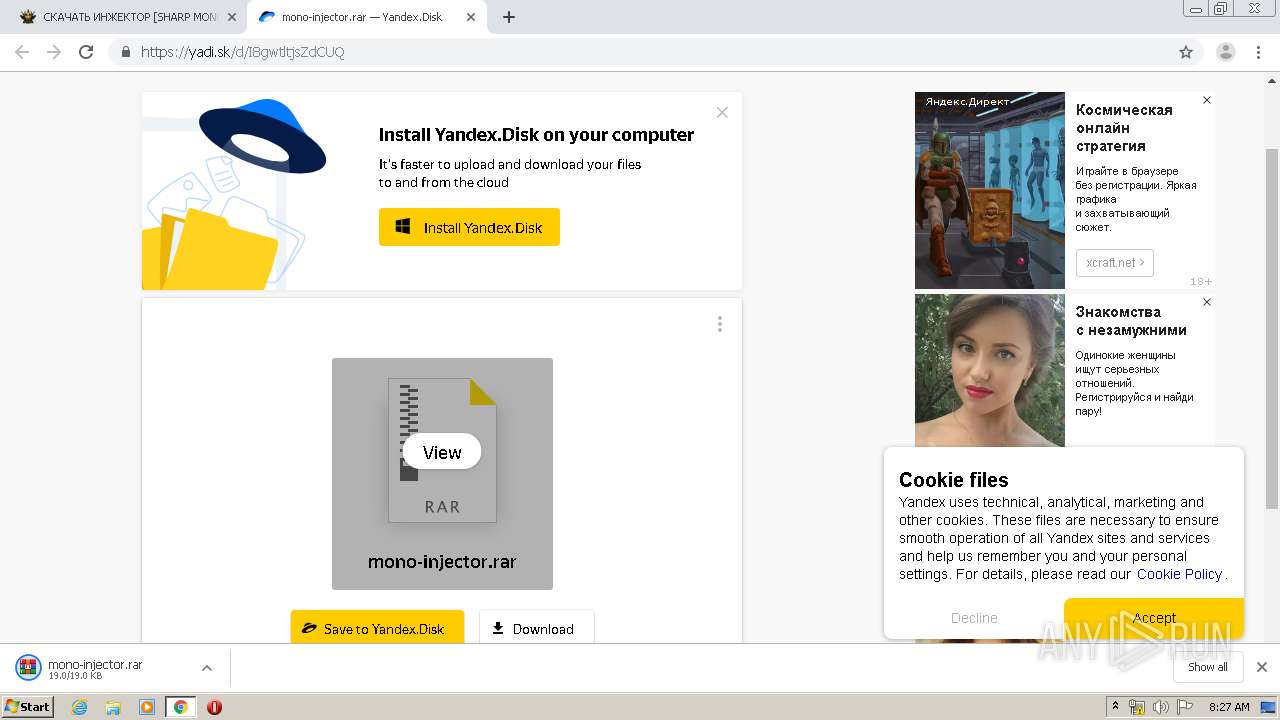1280x720 pixels.
Task: Click the xcraft.net ad link
Action: click(x=1115, y=263)
